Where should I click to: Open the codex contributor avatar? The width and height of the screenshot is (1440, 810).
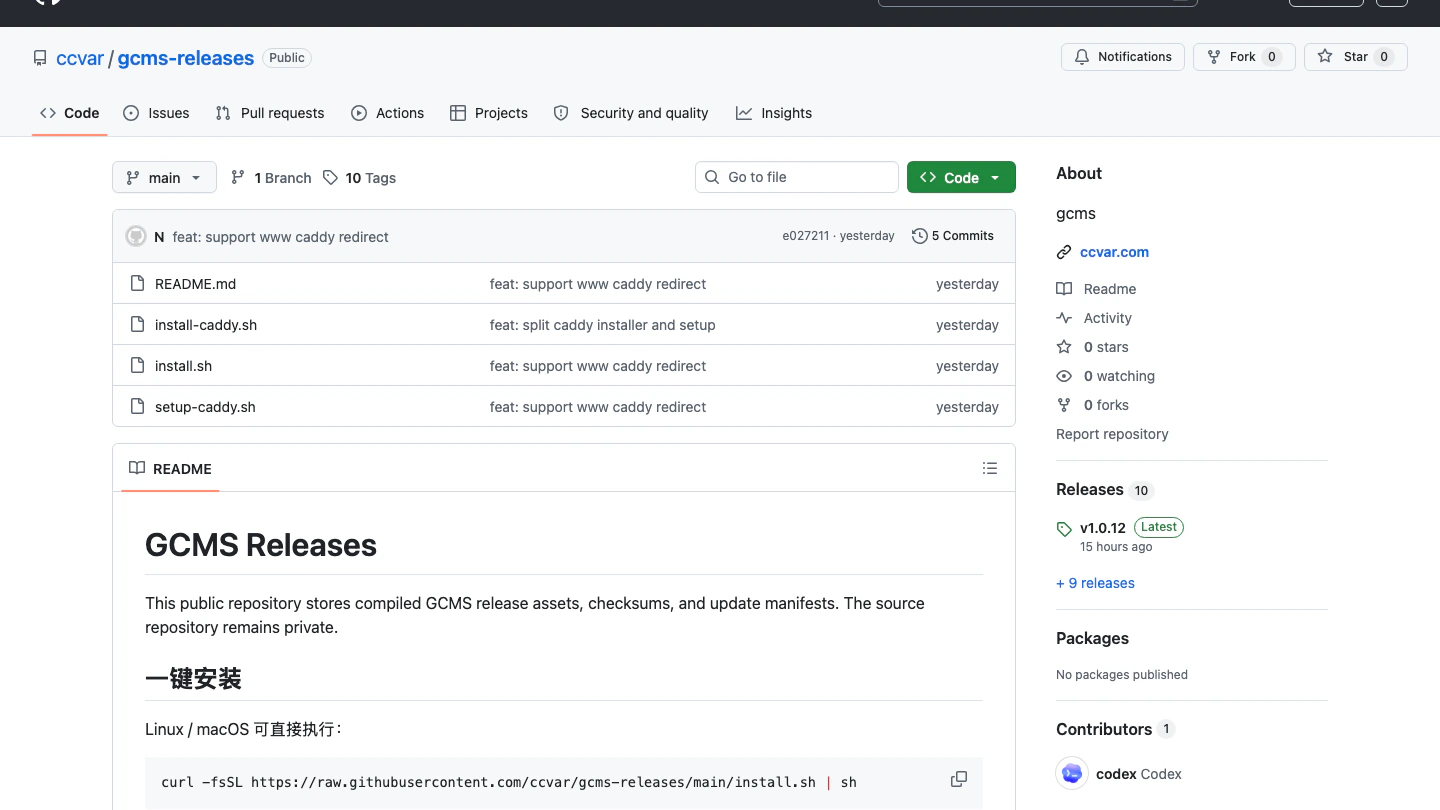1072,773
